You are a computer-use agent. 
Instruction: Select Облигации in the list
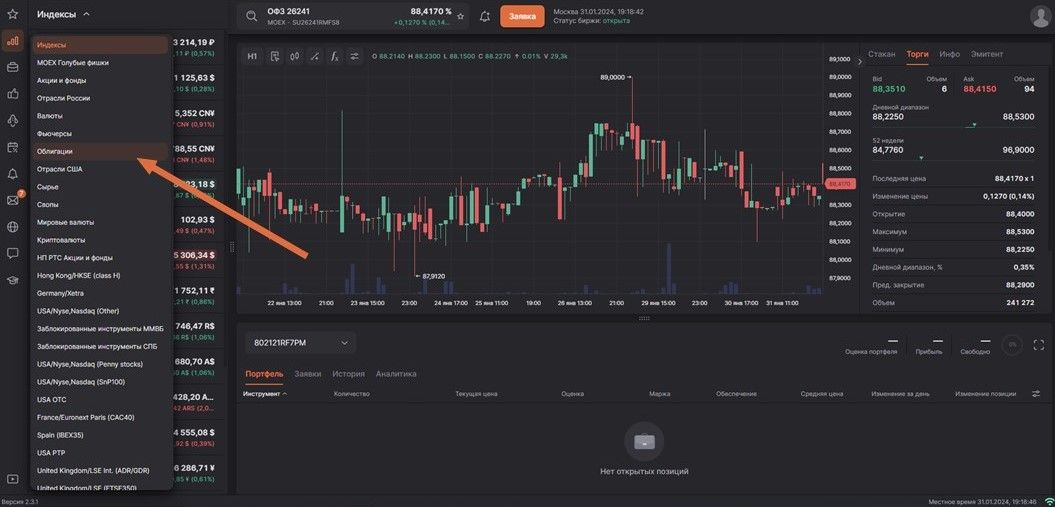100,151
